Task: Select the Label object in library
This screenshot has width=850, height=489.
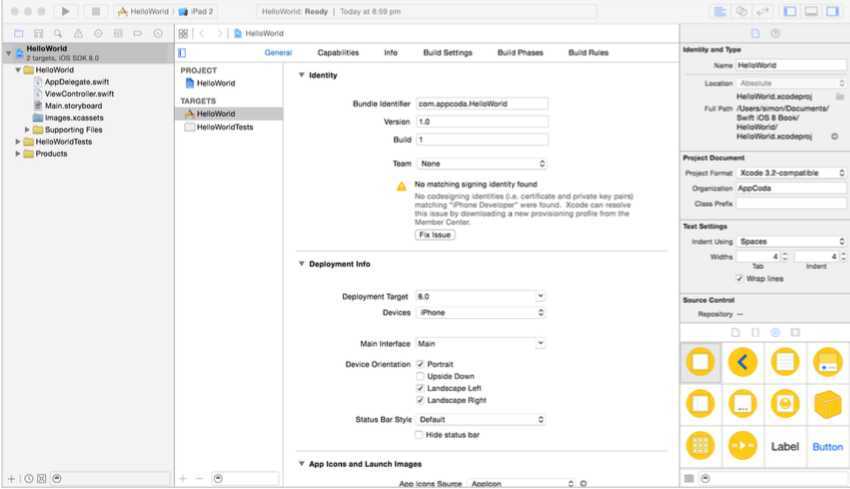Action: click(785, 447)
